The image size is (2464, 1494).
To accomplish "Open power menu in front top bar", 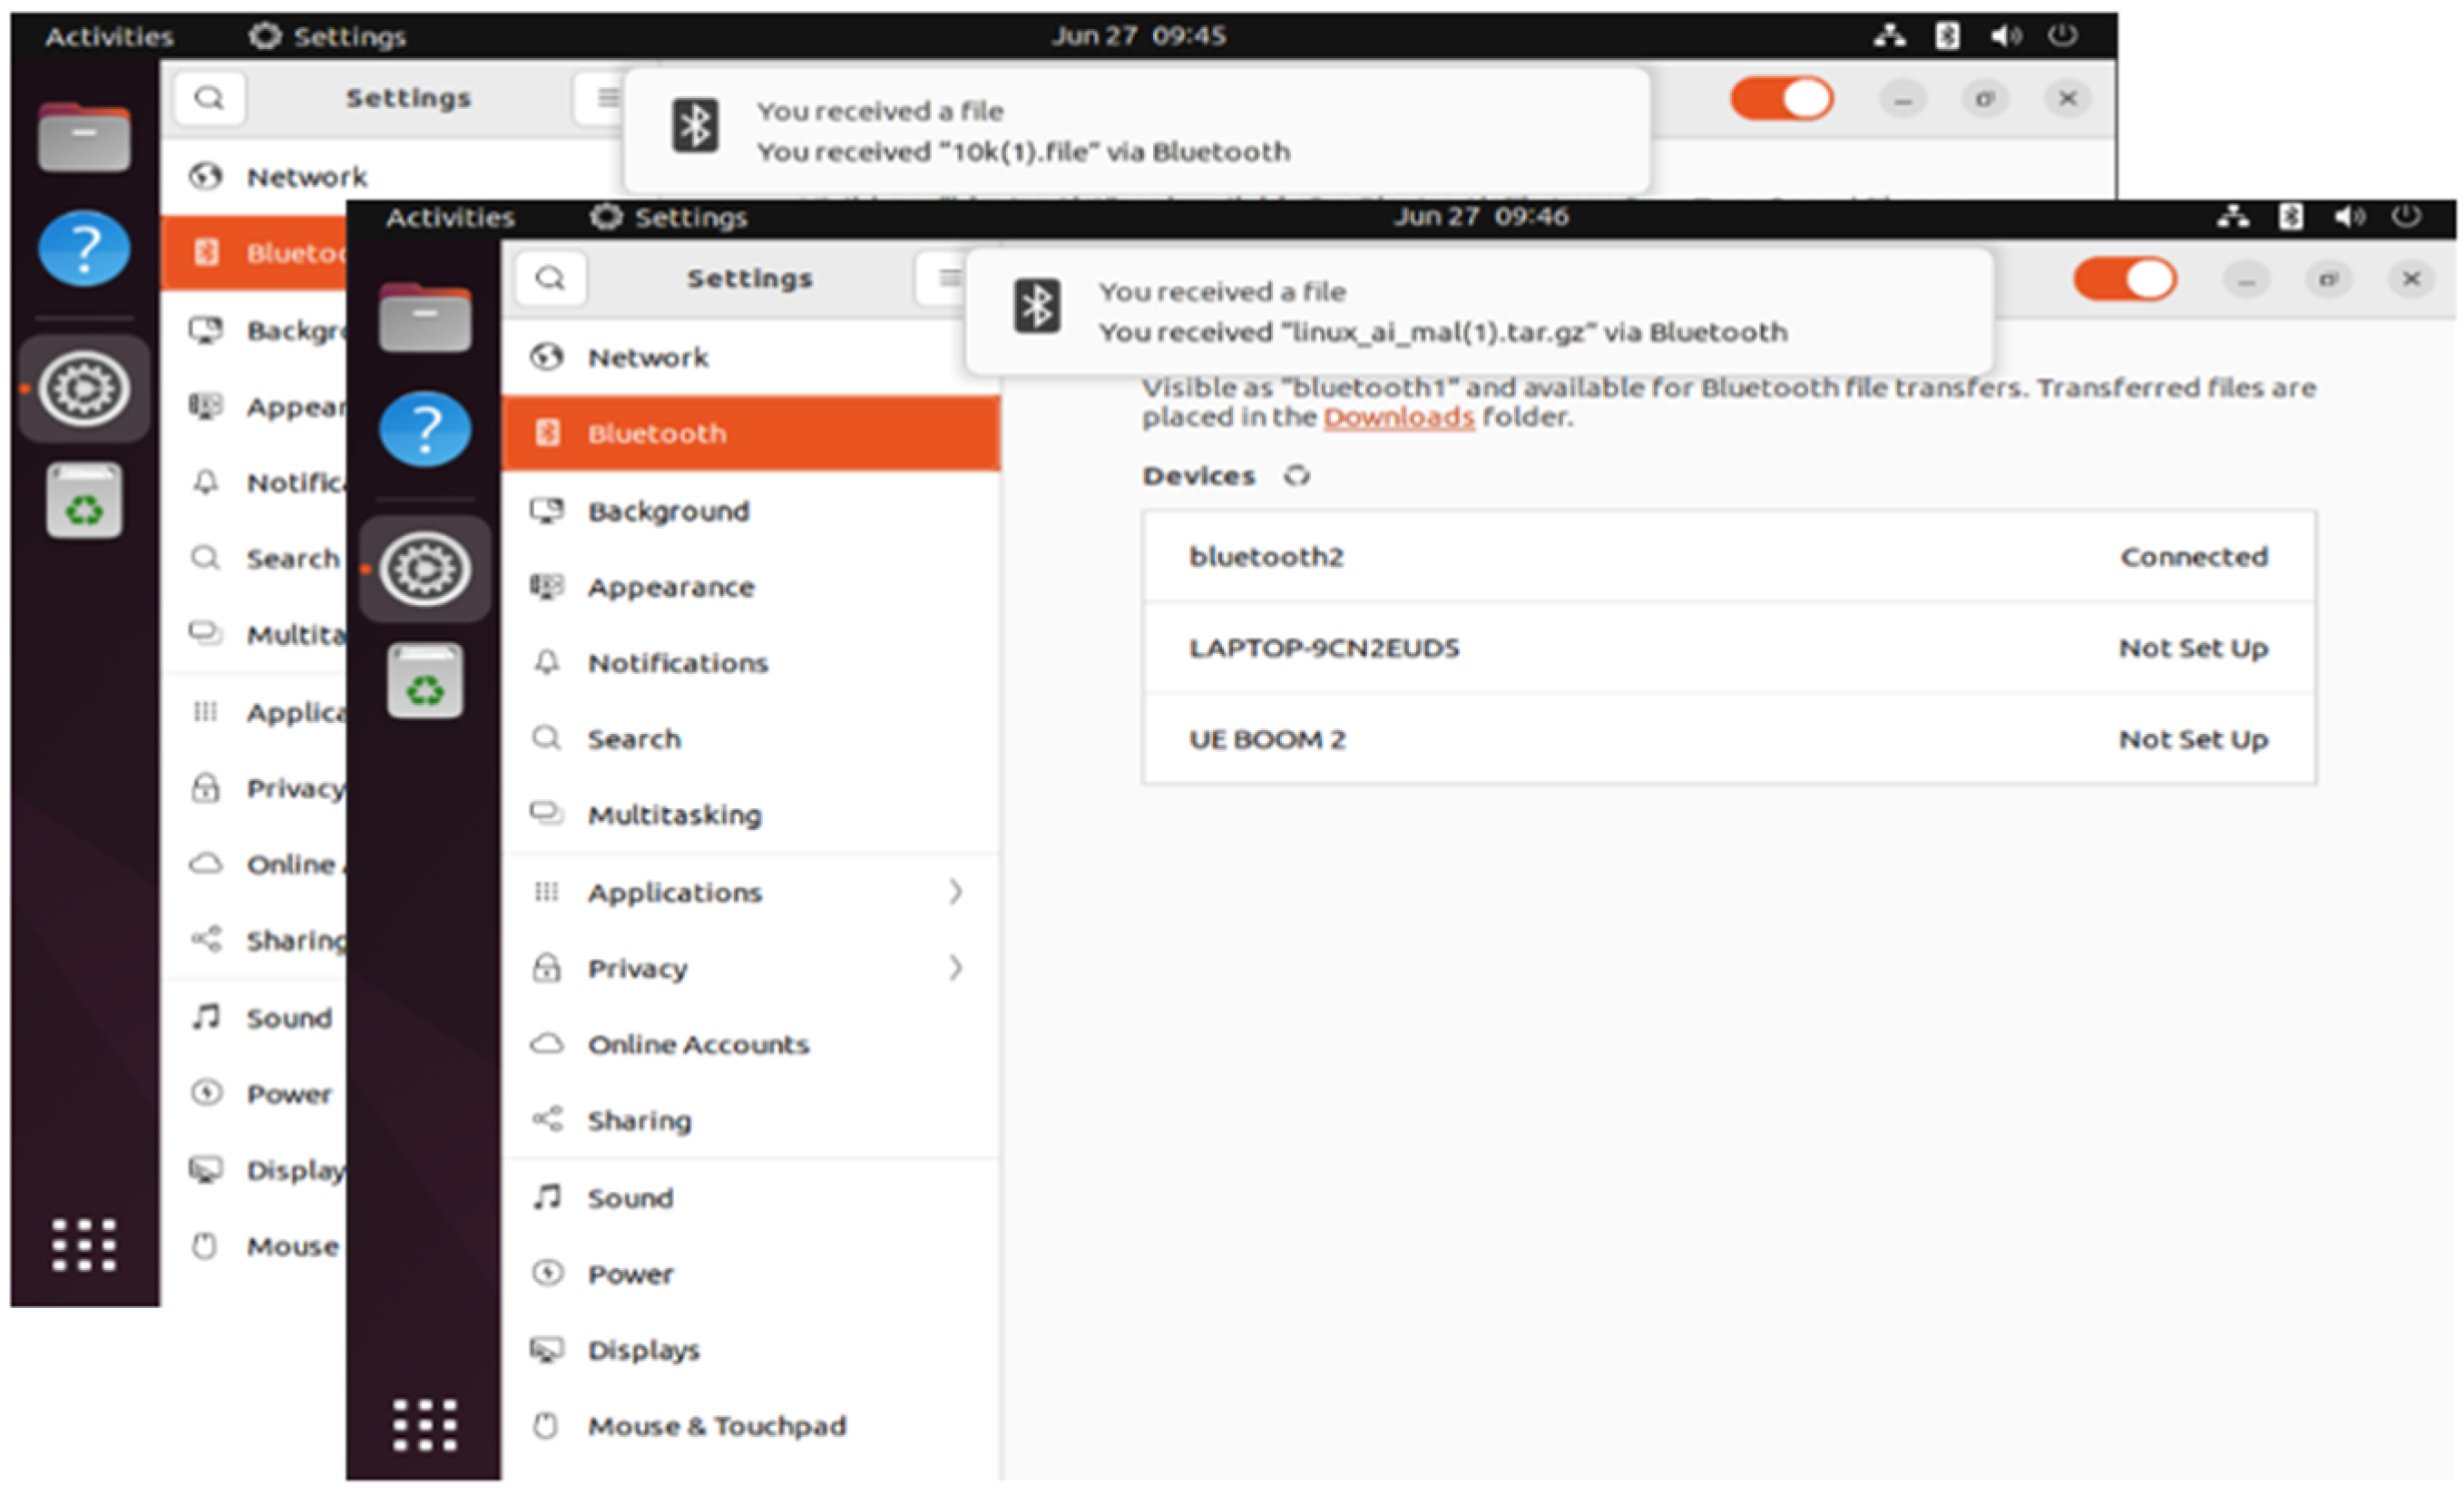I will pyautogui.click(x=2406, y=217).
